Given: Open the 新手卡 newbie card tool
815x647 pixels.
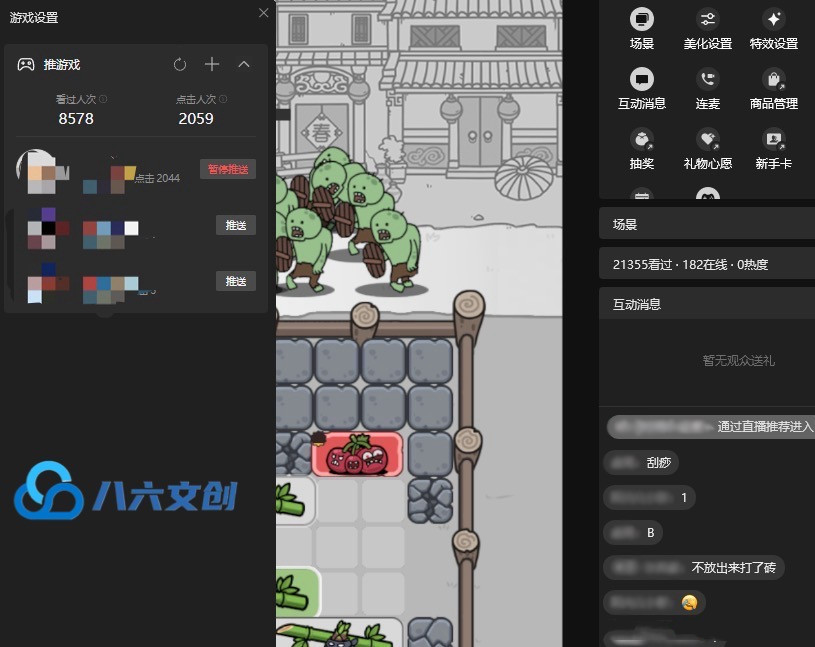Looking at the screenshot, I should 773,139.
